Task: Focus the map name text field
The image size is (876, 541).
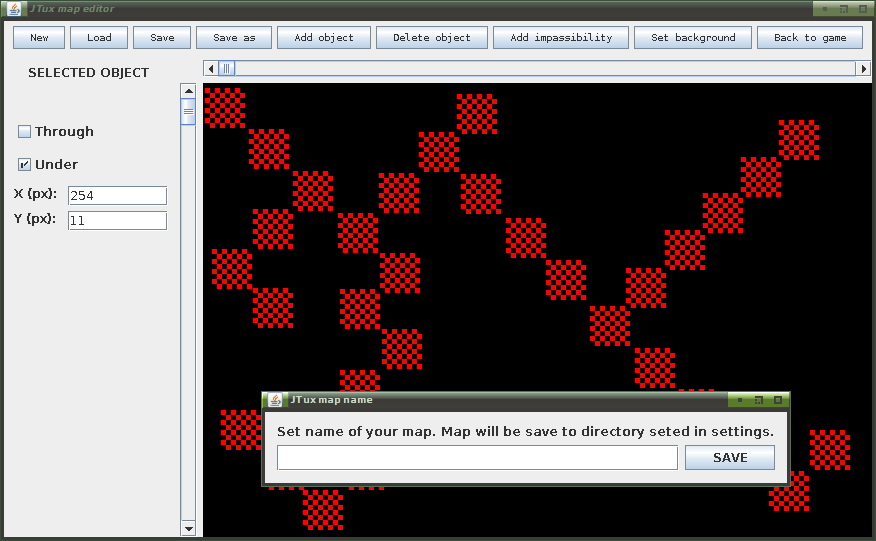Action: 478,458
